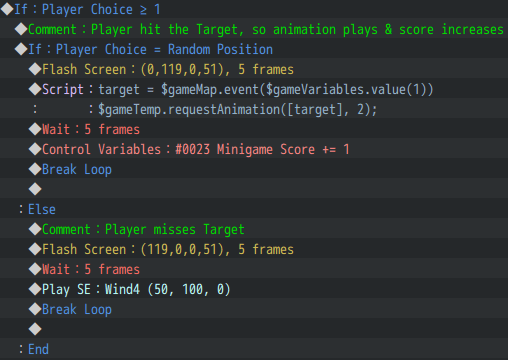Click the 'If : Player Choice = Random Position' line

point(254,49)
